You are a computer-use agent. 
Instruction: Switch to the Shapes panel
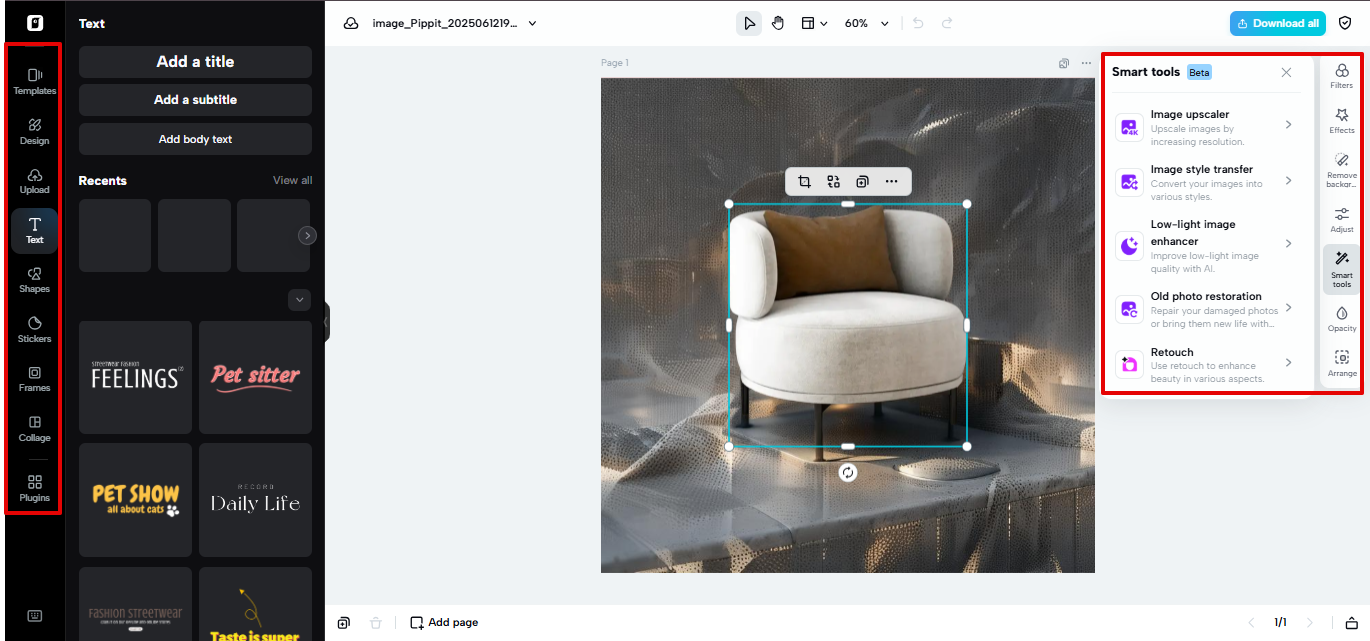pyautogui.click(x=33, y=280)
